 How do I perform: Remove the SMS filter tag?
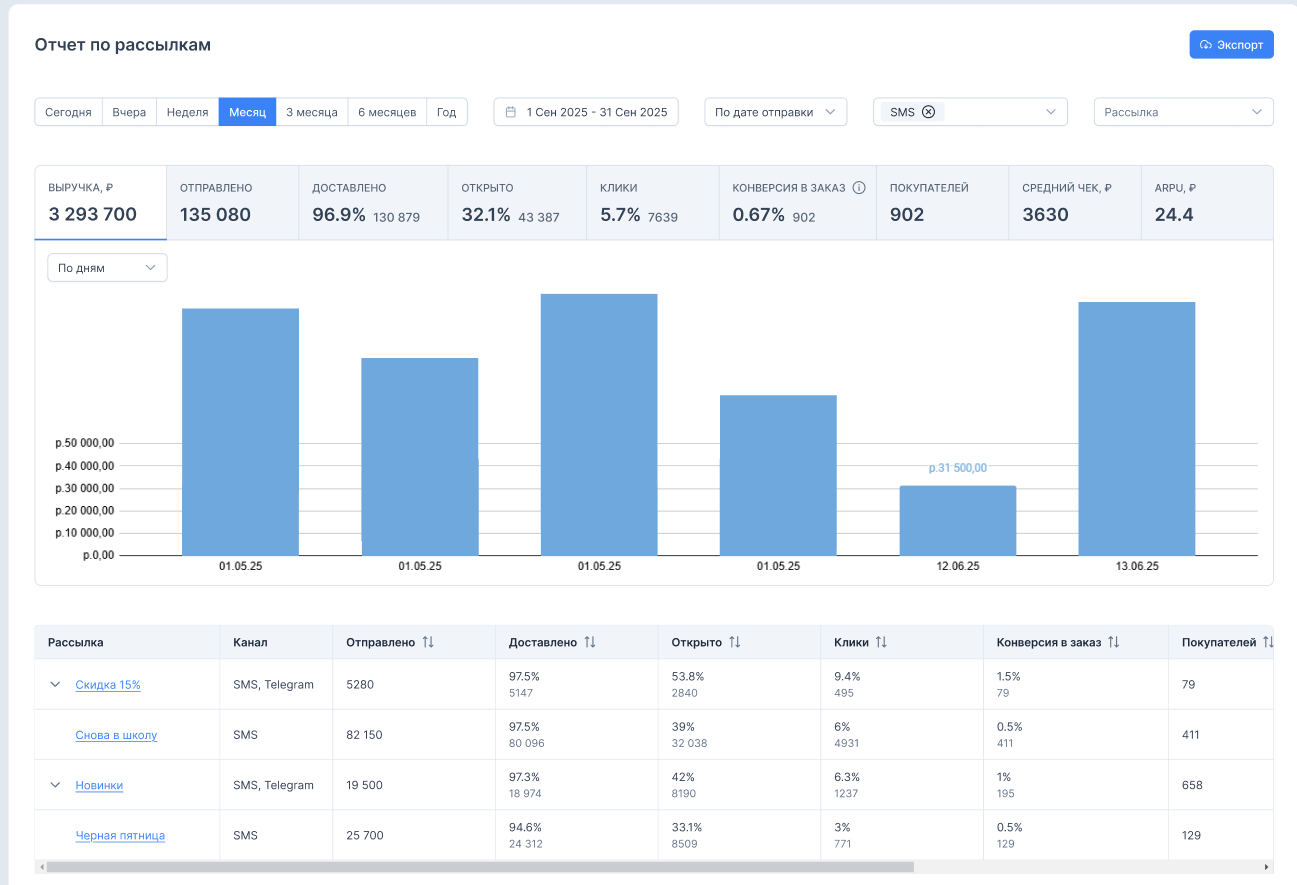pos(928,112)
